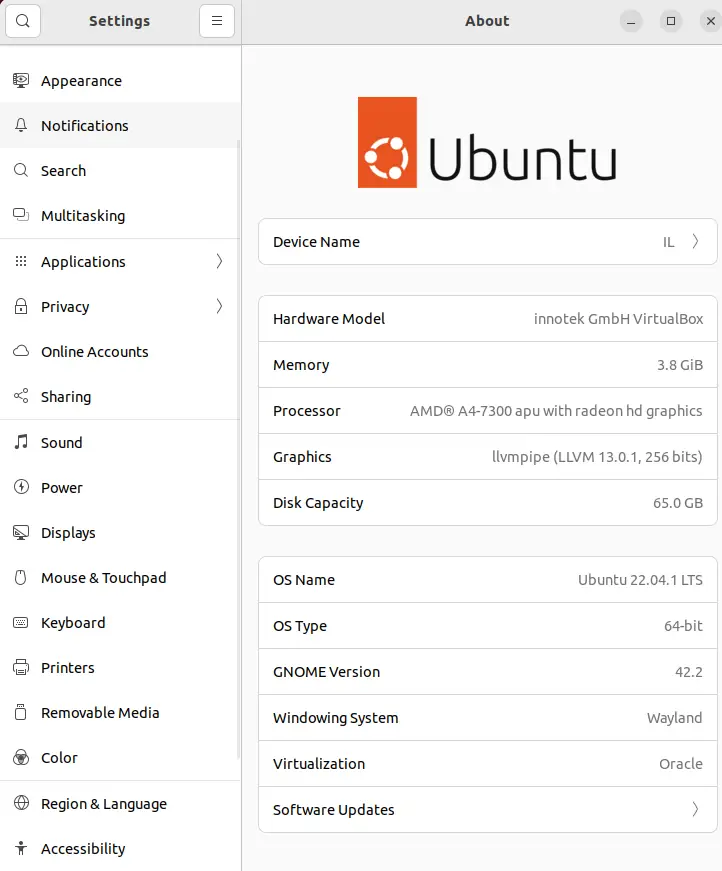Click the GNOME Version 42.2 value
Screen dimensions: 722x871
point(689,672)
